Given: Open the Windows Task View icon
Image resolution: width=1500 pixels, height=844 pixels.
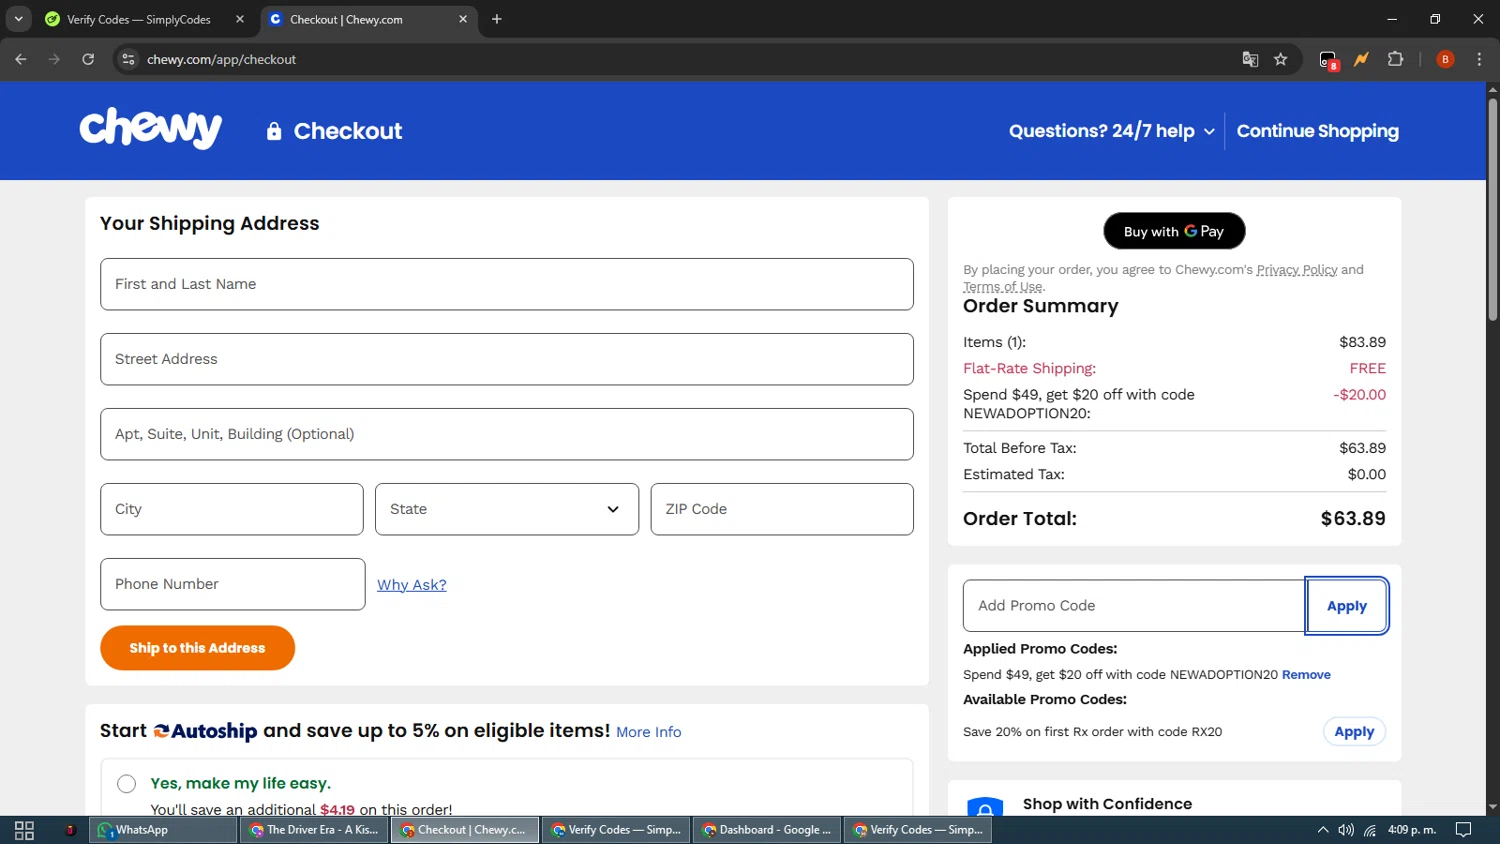Looking at the screenshot, I should [24, 830].
